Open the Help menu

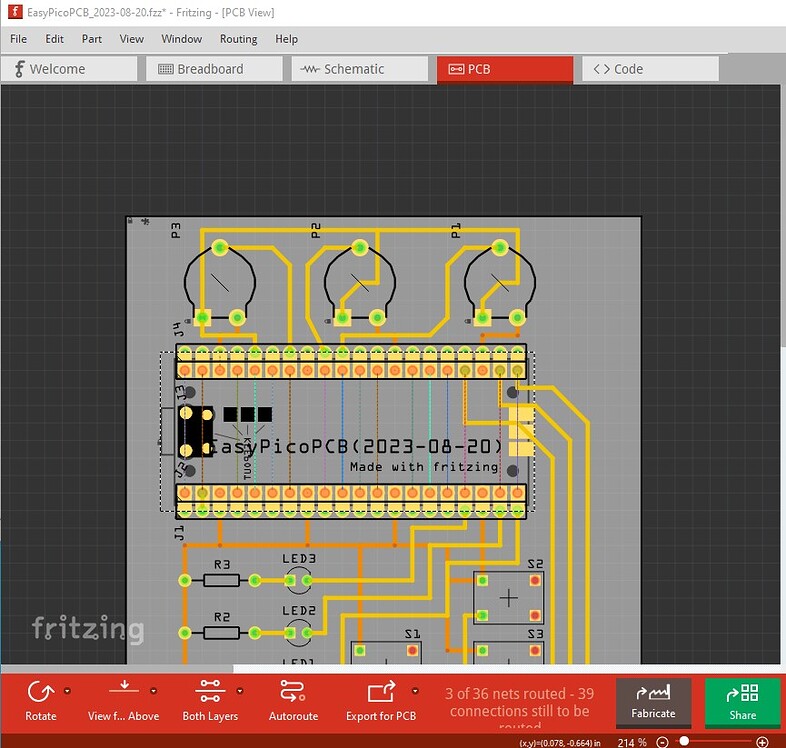(x=286, y=39)
